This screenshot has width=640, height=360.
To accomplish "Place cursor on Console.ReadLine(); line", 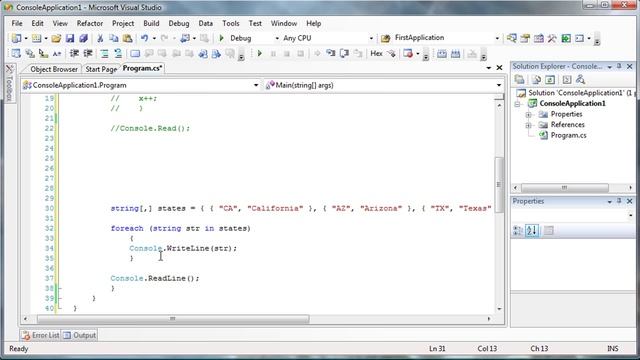I will click(155, 278).
